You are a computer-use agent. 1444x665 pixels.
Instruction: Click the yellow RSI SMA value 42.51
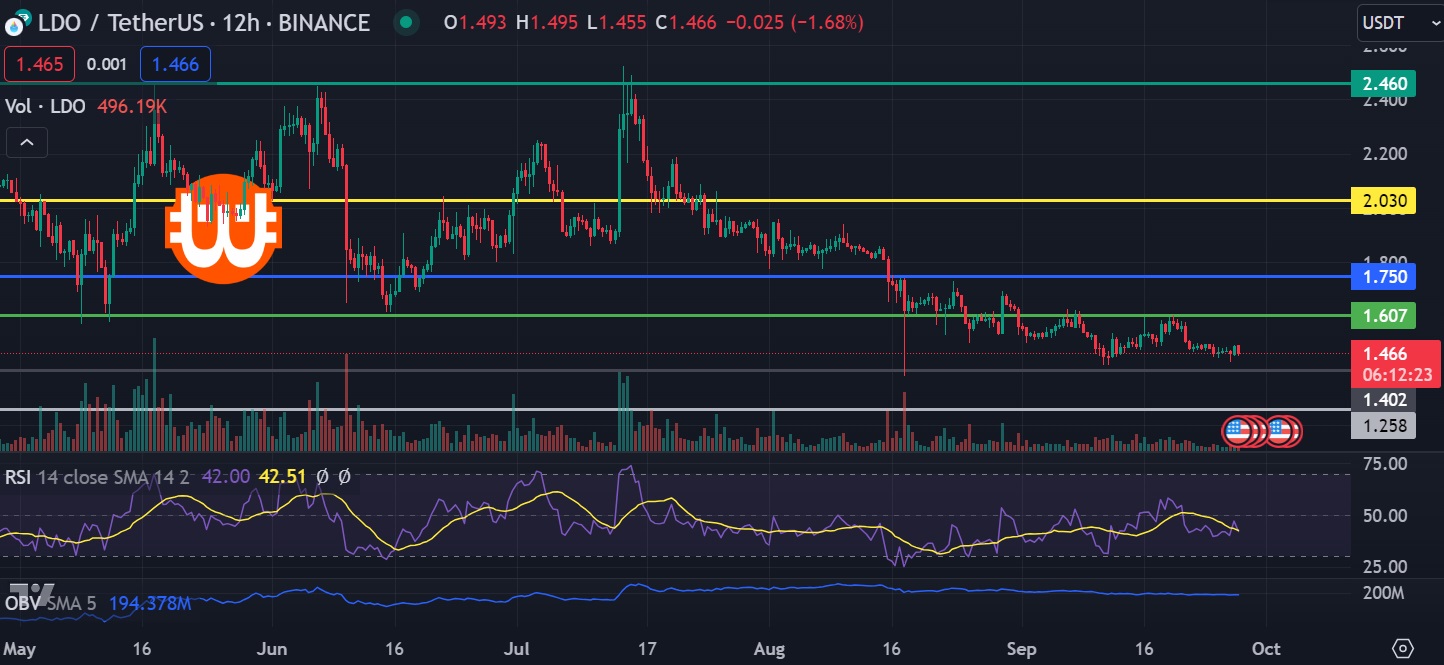click(282, 477)
